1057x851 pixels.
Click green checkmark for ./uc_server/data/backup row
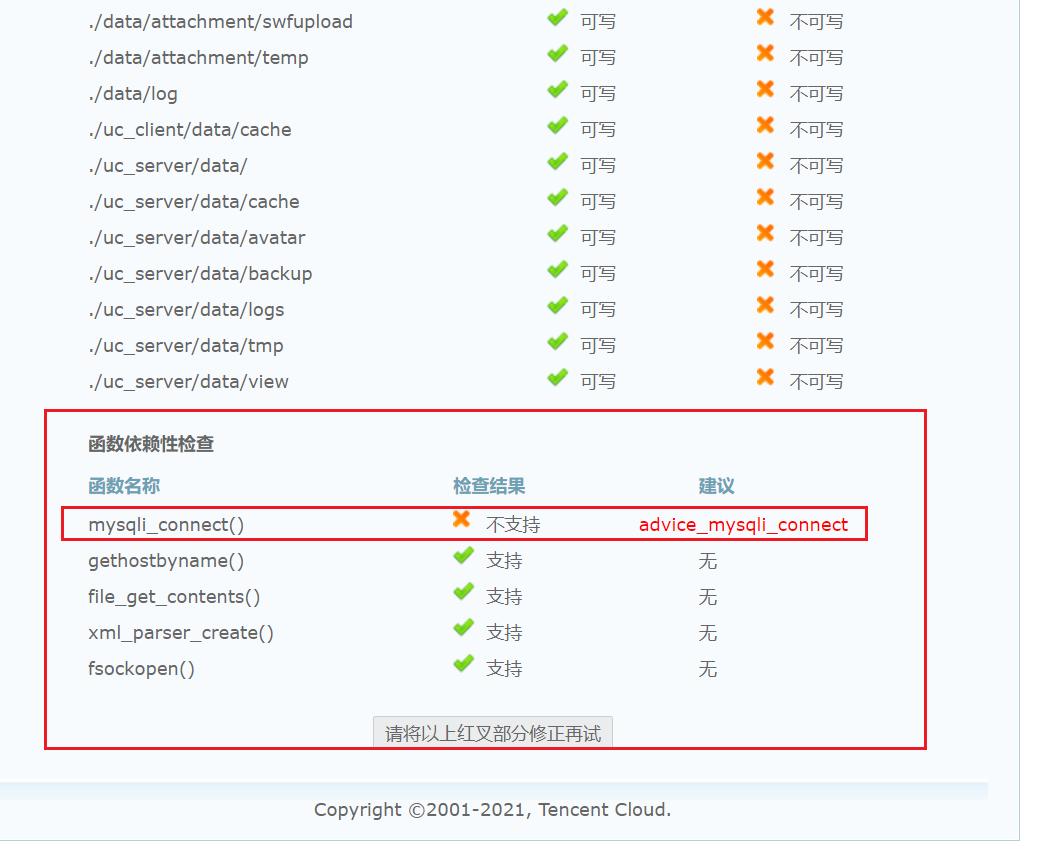pos(557,270)
